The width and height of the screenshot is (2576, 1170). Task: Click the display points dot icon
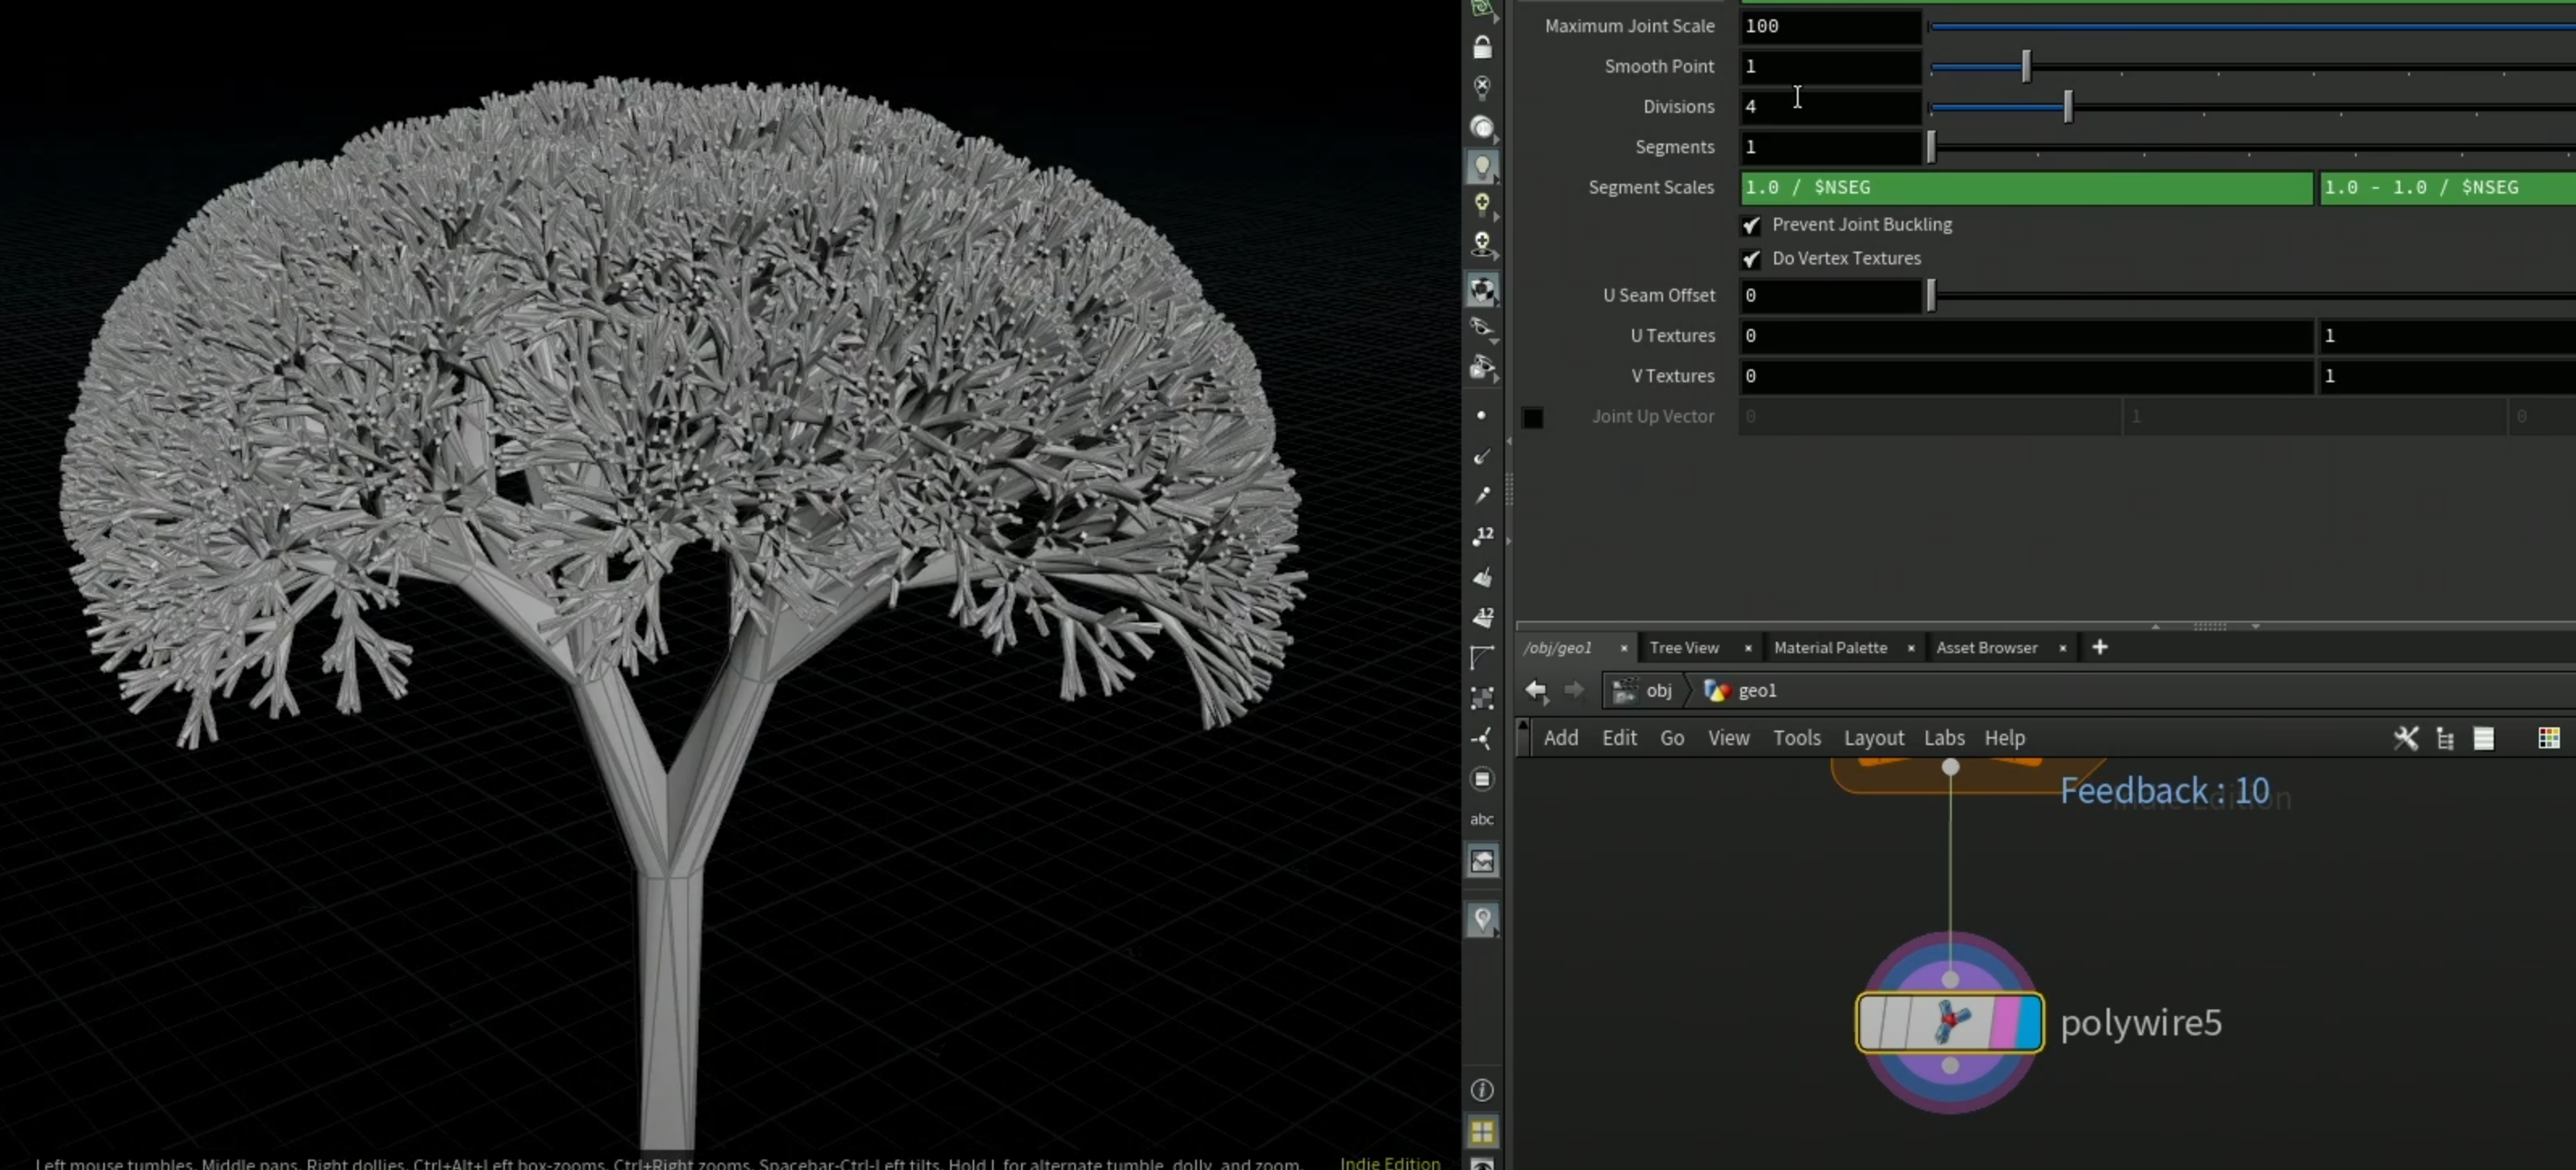pyautogui.click(x=1481, y=415)
